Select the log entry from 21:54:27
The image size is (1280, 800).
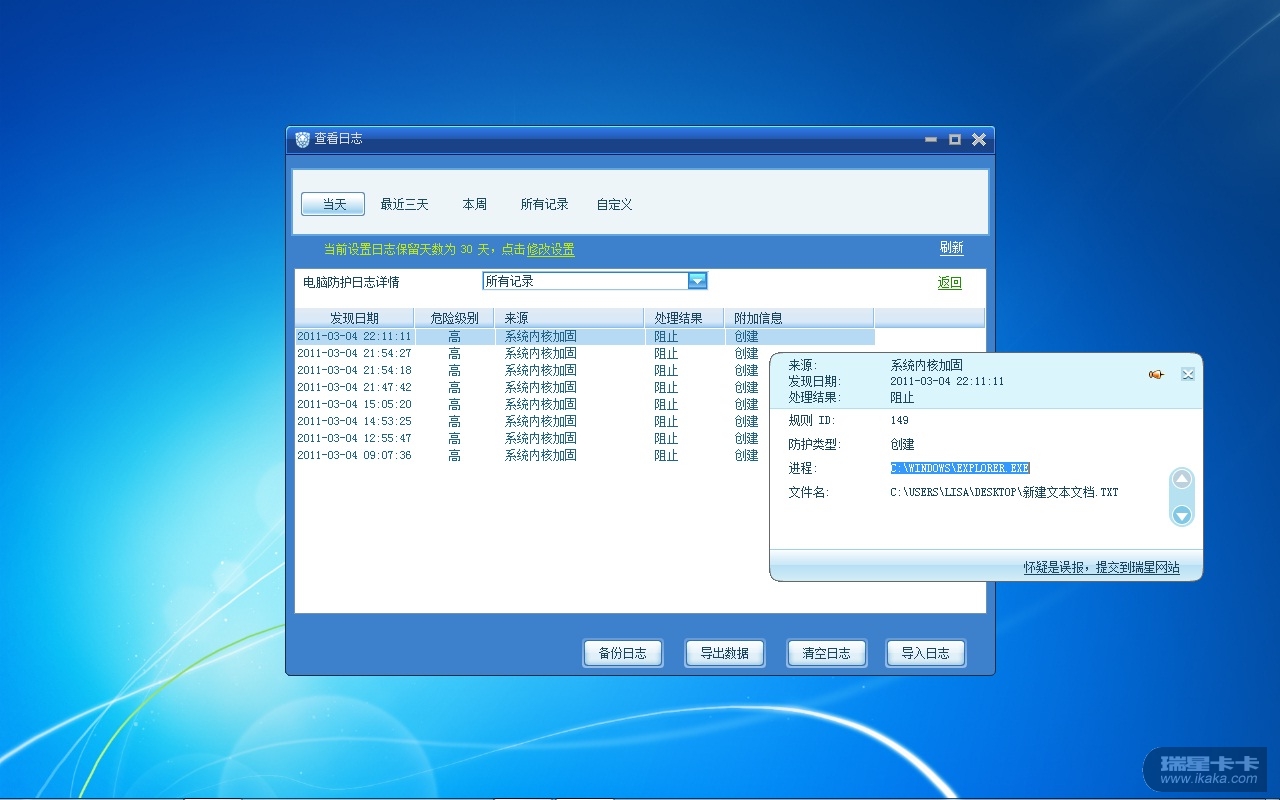(x=354, y=353)
